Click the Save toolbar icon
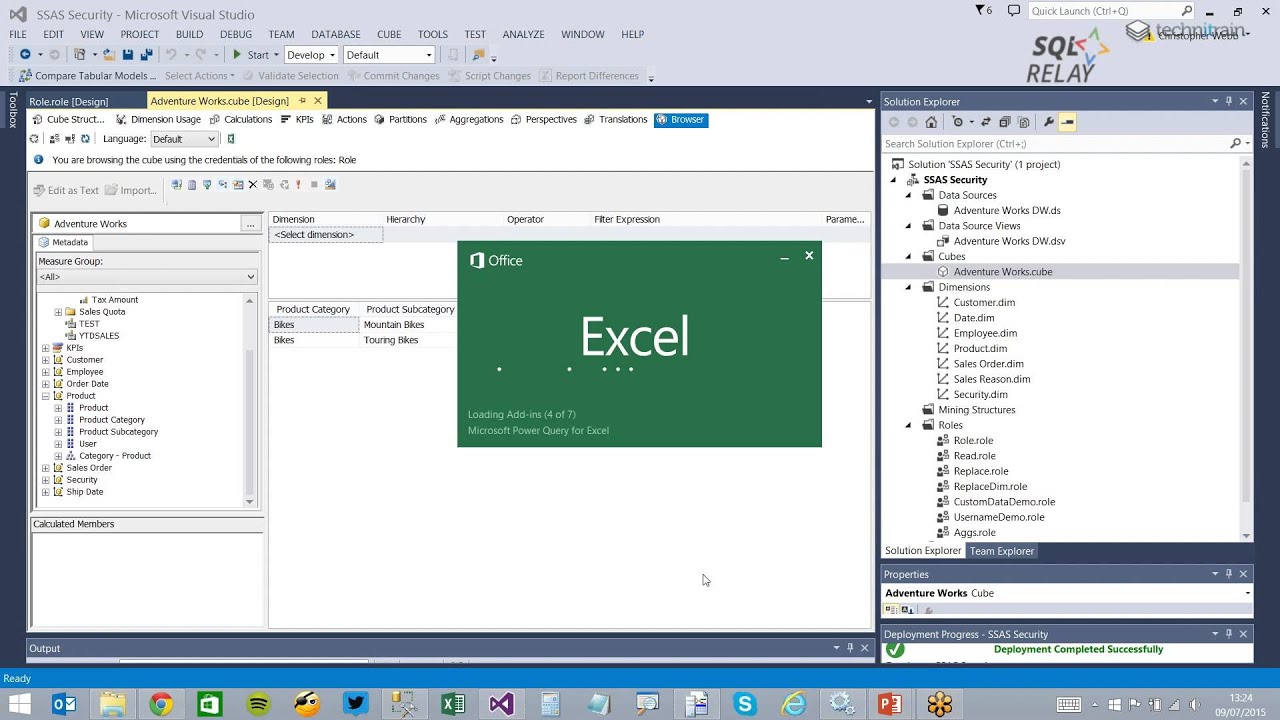1280x720 pixels. point(128,55)
